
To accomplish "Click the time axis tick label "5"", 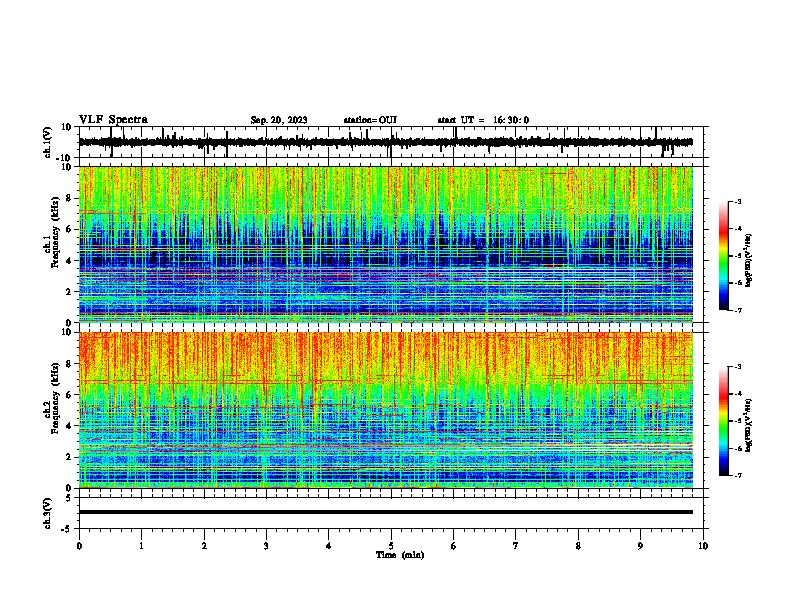I will click(391, 546).
